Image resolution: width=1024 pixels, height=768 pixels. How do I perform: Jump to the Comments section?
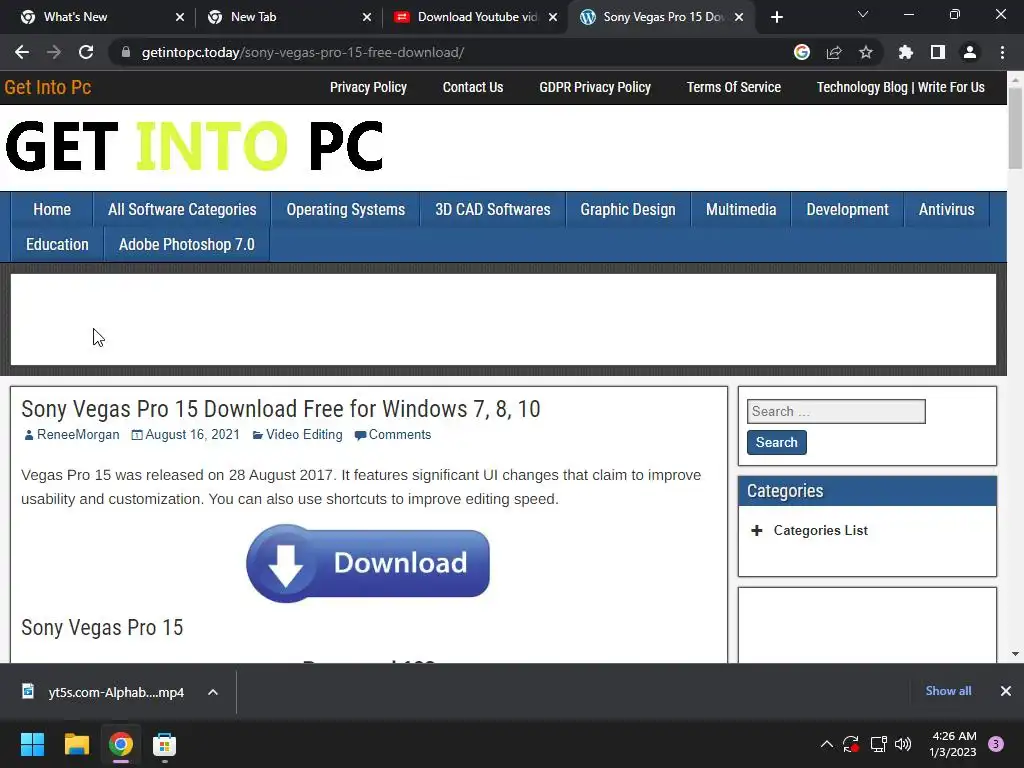pos(400,435)
